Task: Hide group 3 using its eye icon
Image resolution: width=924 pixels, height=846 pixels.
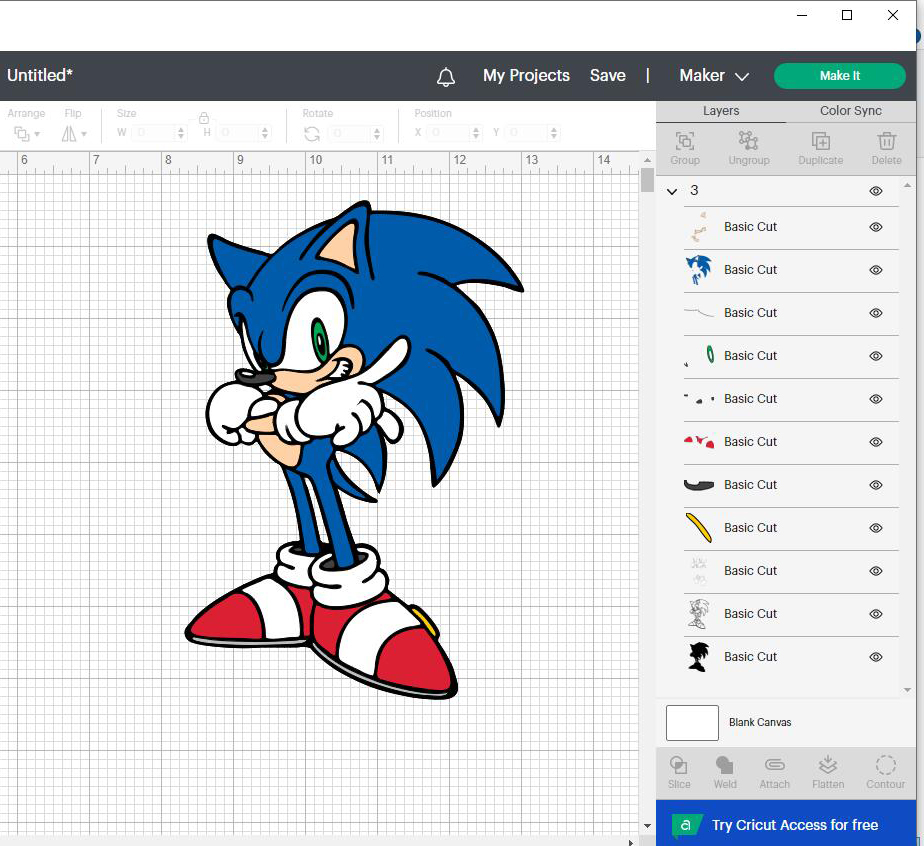Action: [x=876, y=191]
